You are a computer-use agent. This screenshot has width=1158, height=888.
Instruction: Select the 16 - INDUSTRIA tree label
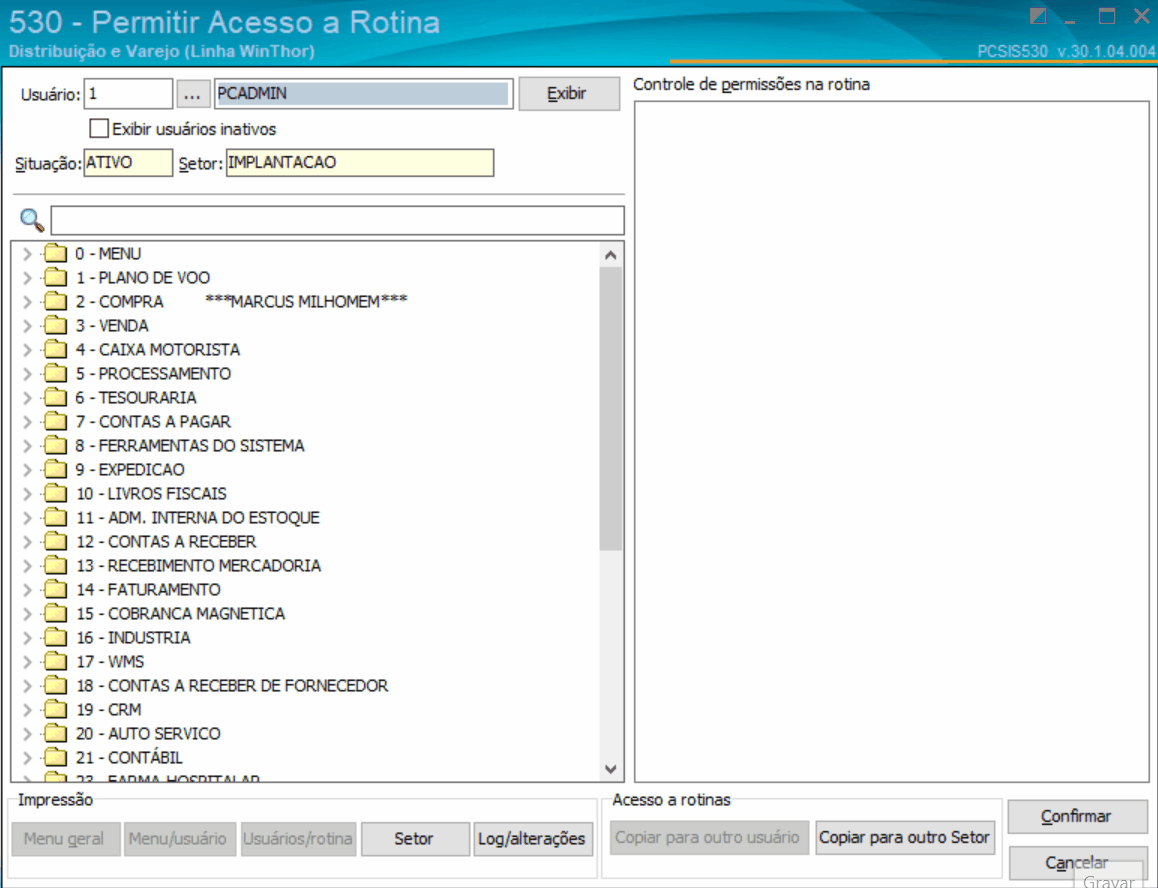coord(133,638)
